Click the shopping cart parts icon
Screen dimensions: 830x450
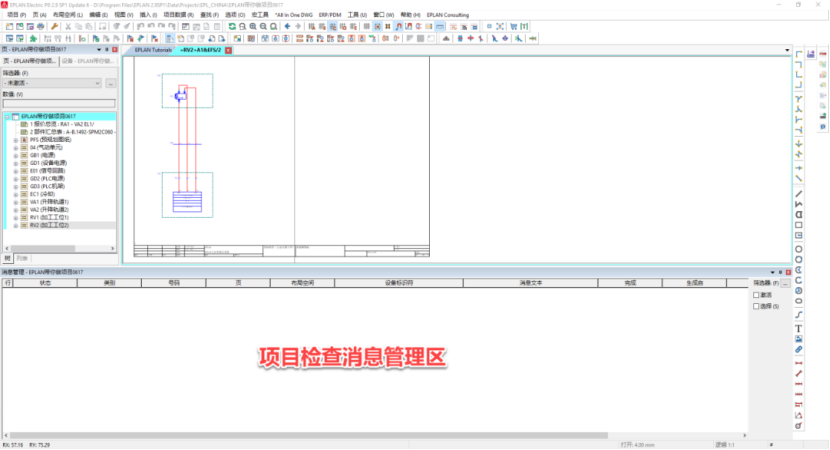[513, 26]
